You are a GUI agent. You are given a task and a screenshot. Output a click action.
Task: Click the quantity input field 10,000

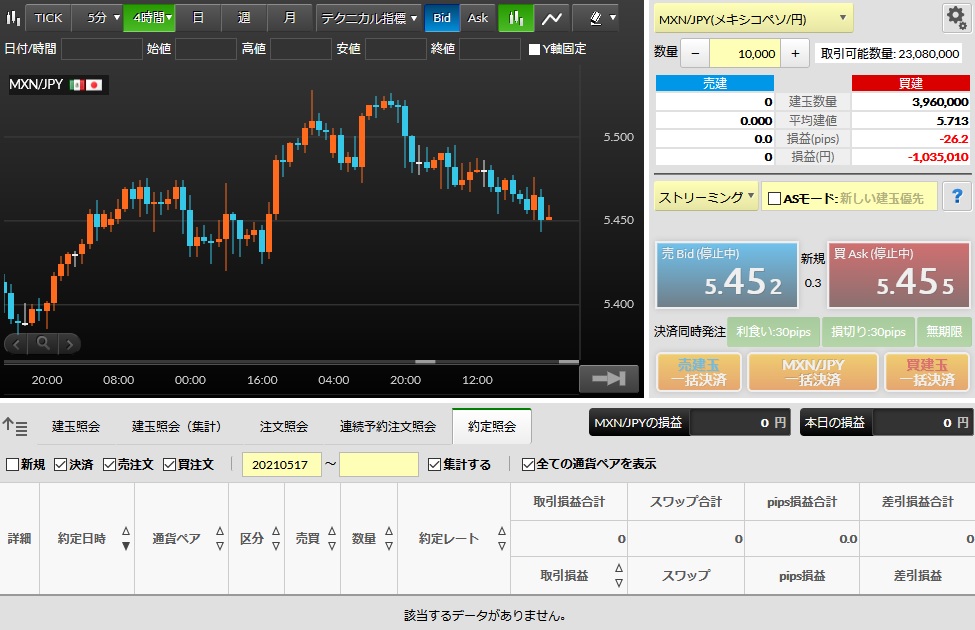coord(745,54)
